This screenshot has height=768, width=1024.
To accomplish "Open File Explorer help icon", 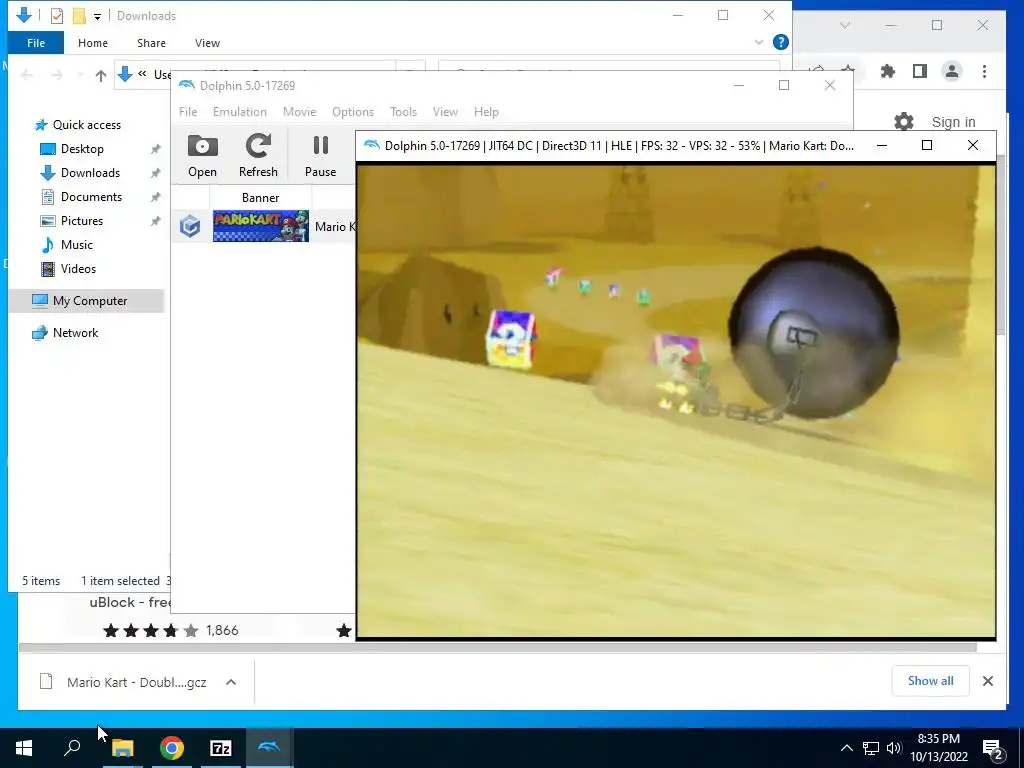I will click(x=780, y=42).
